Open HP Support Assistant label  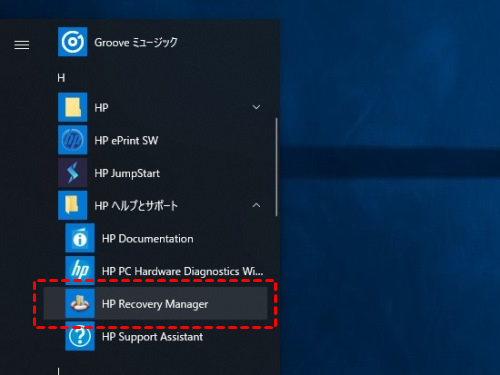pyautogui.click(x=152, y=337)
